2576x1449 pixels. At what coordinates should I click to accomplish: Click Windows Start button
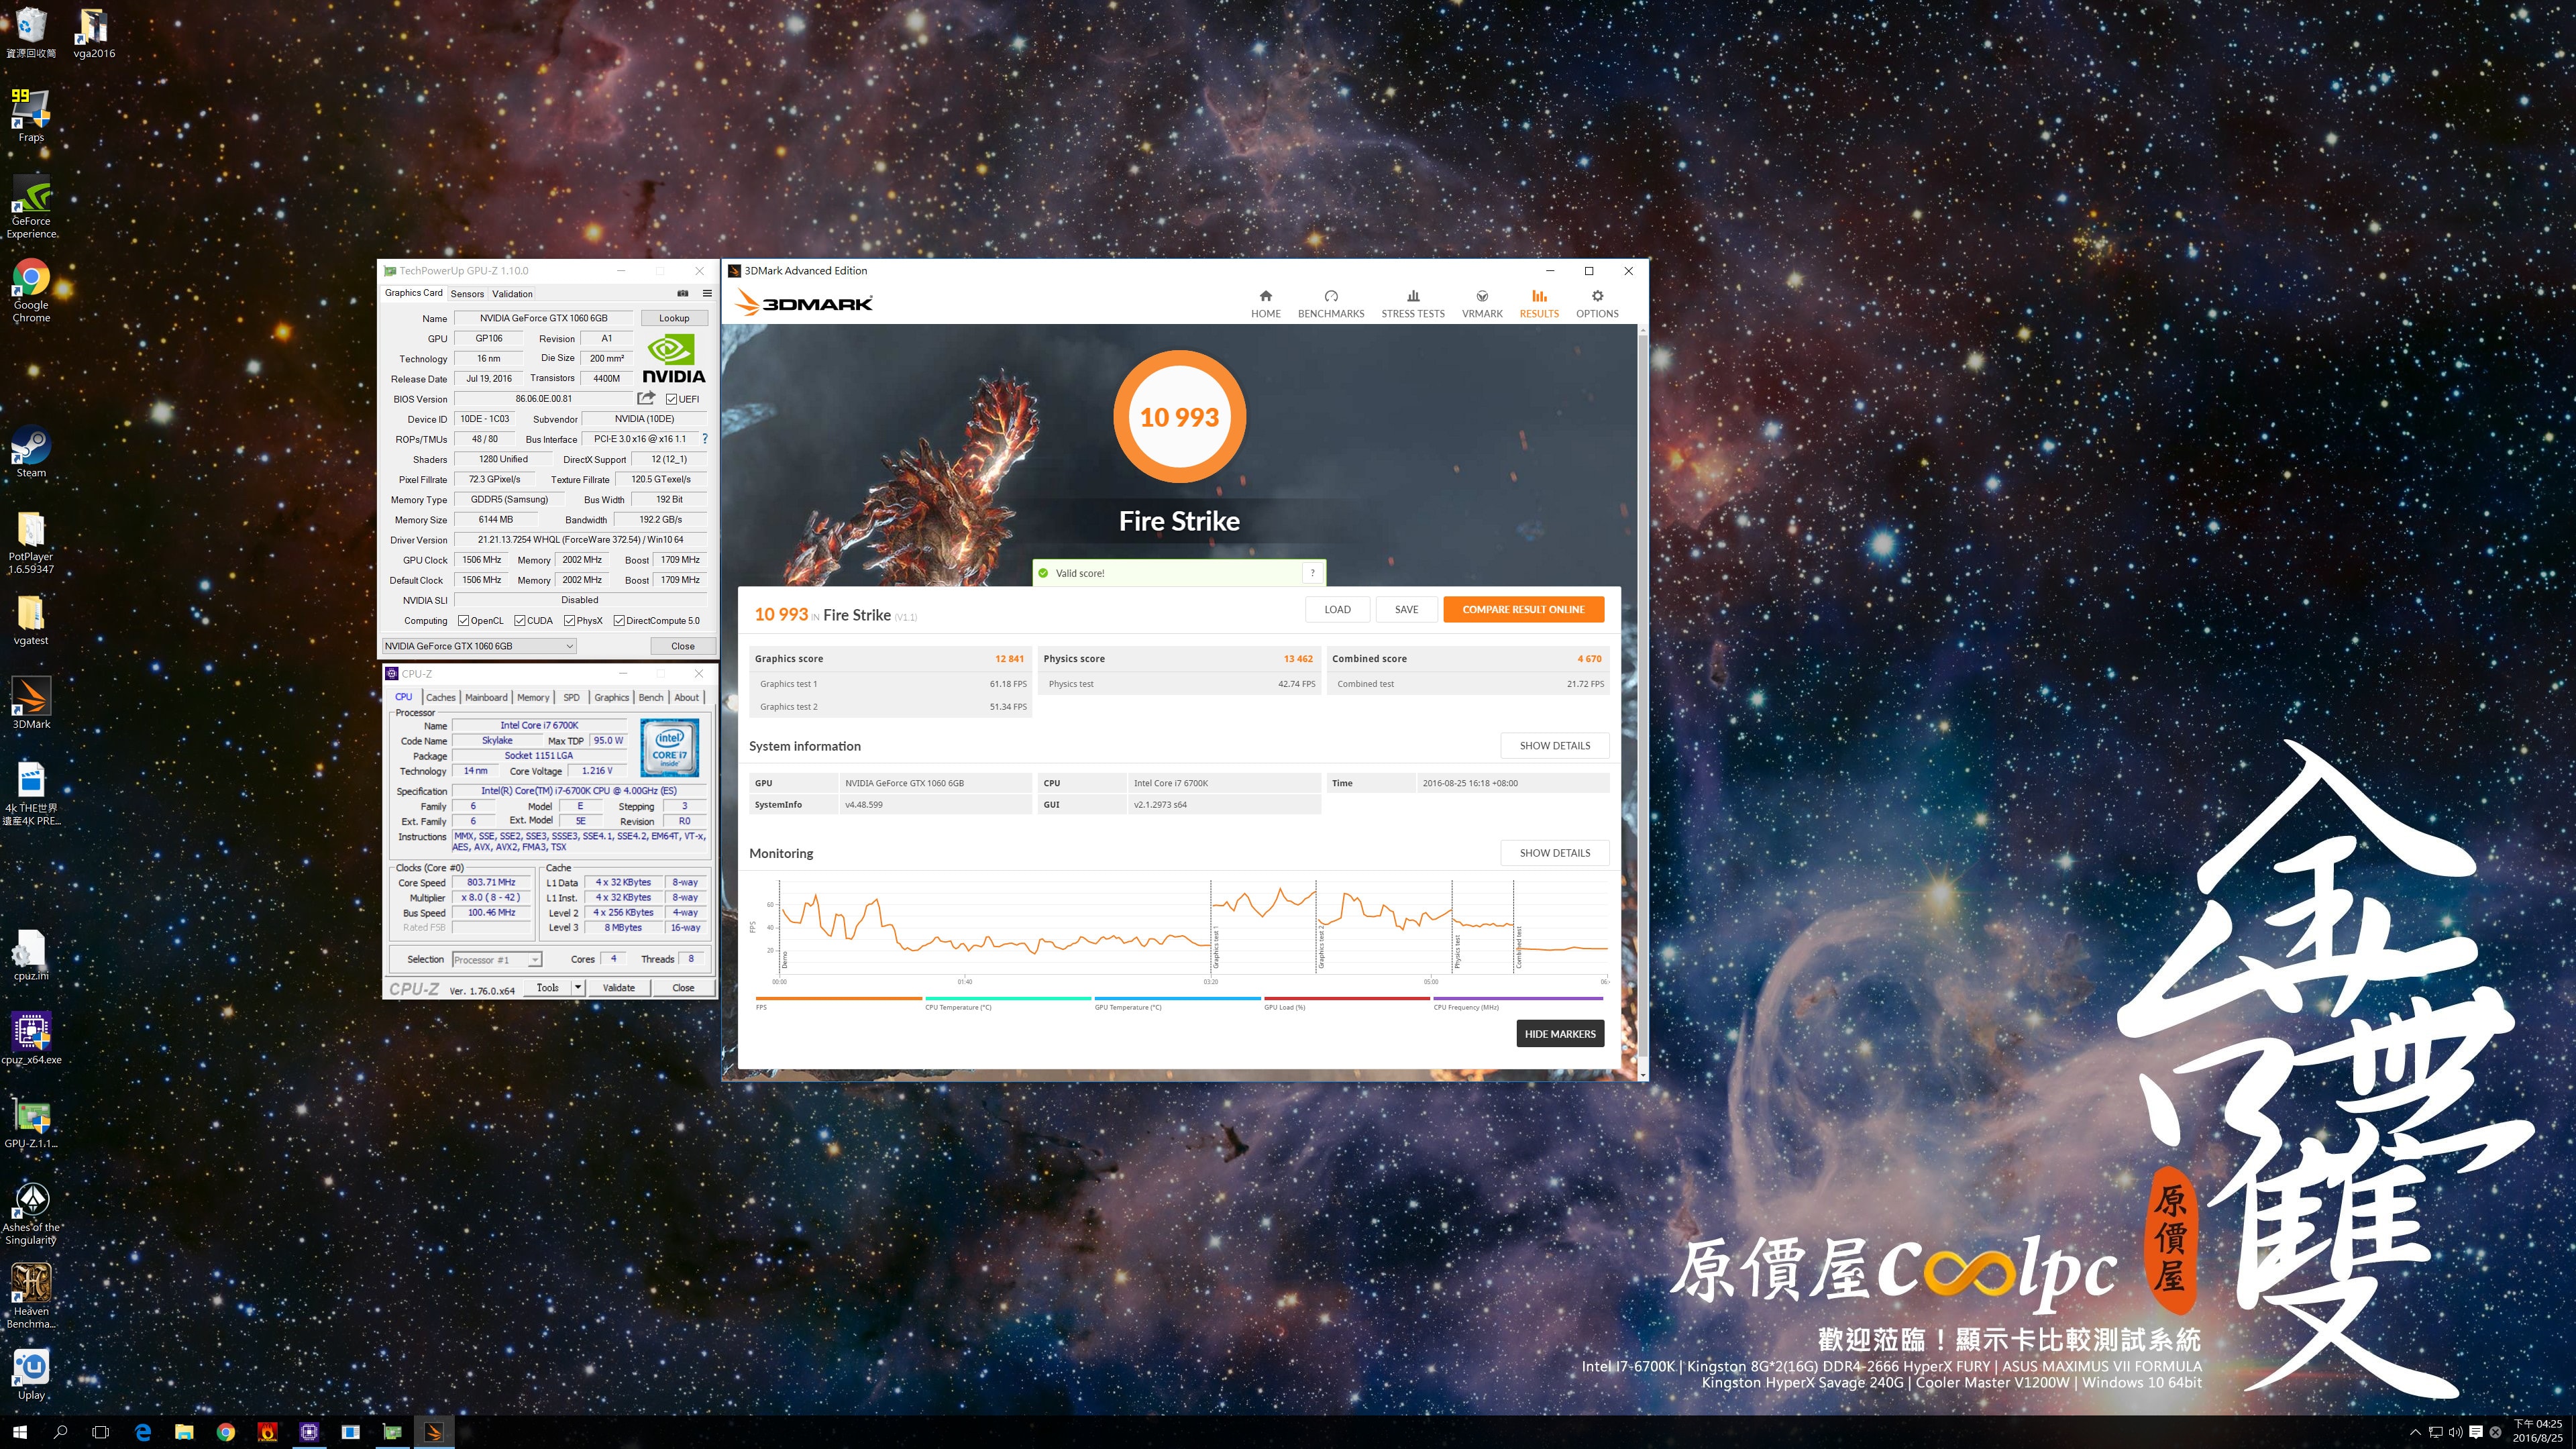tap(20, 1432)
